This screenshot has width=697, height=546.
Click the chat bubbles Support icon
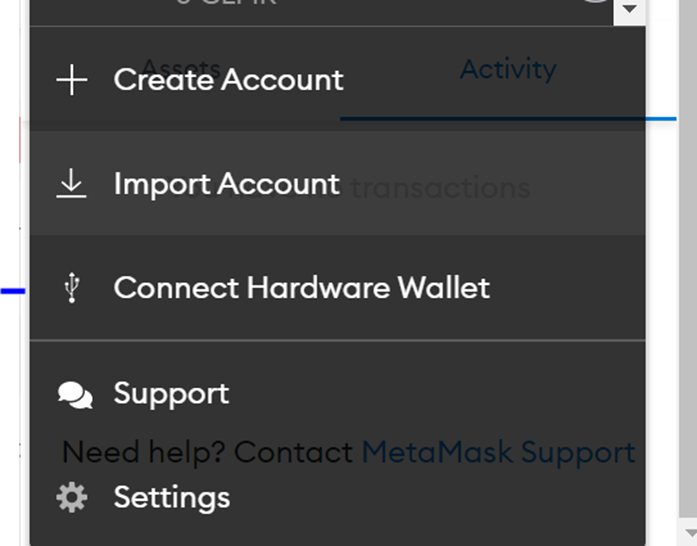pyautogui.click(x=75, y=395)
